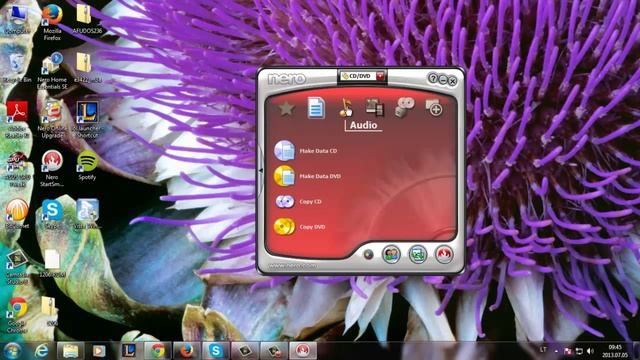Click the small color wheel button in Nero
Screen dimensions: 640x360
(x=368, y=255)
